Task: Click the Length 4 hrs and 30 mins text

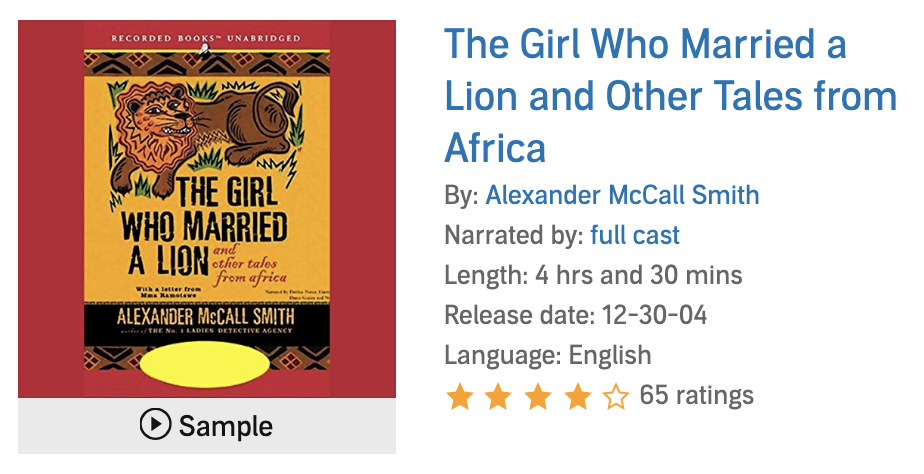Action: click(x=593, y=275)
